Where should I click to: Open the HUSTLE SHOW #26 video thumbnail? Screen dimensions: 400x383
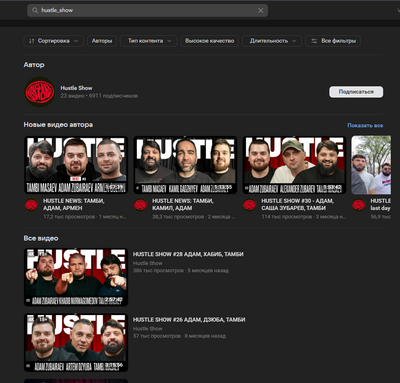click(76, 343)
